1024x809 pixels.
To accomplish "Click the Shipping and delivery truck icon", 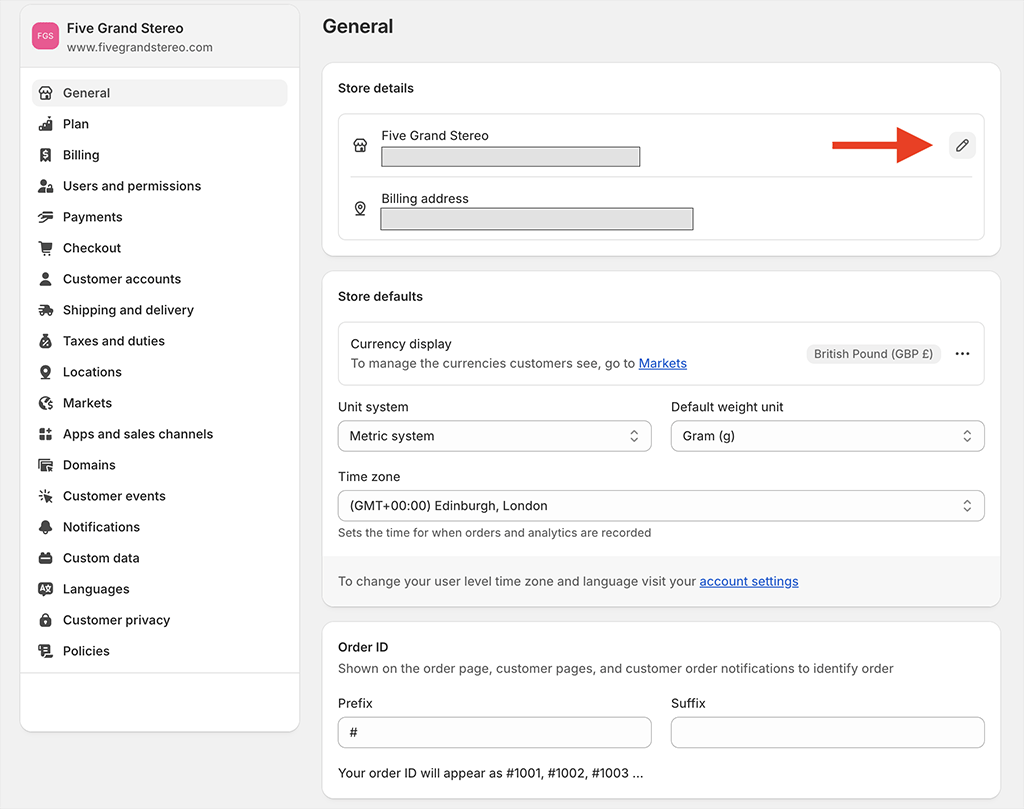I will tap(45, 310).
